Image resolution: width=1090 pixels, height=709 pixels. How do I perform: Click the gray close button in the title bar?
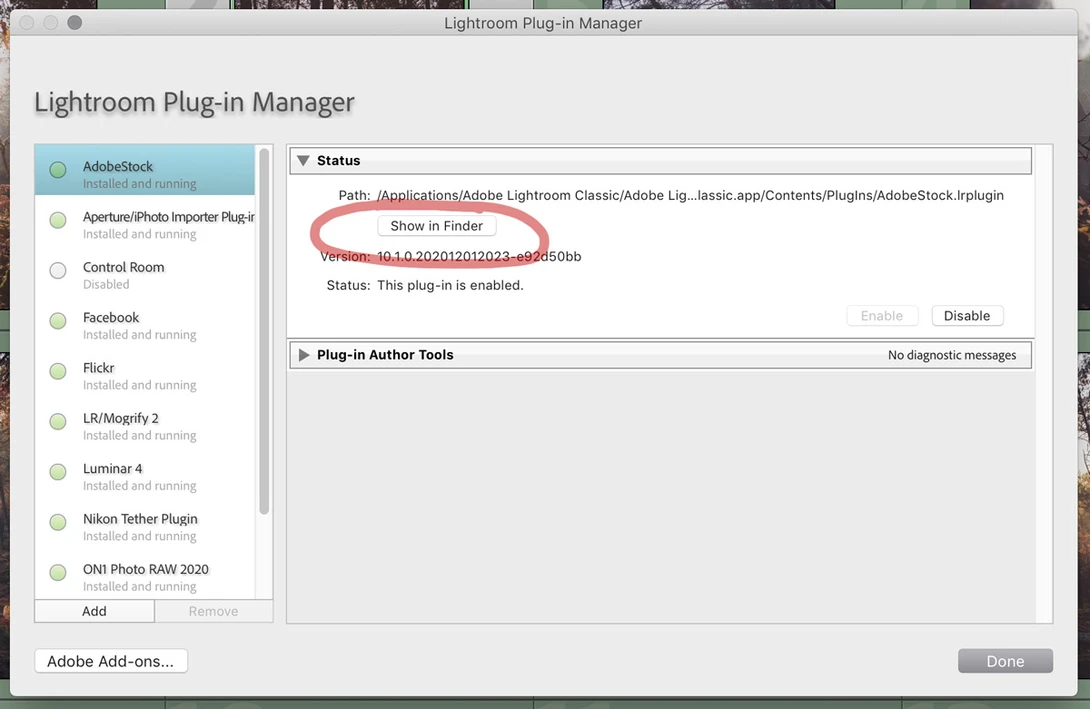pyautogui.click(x=27, y=22)
